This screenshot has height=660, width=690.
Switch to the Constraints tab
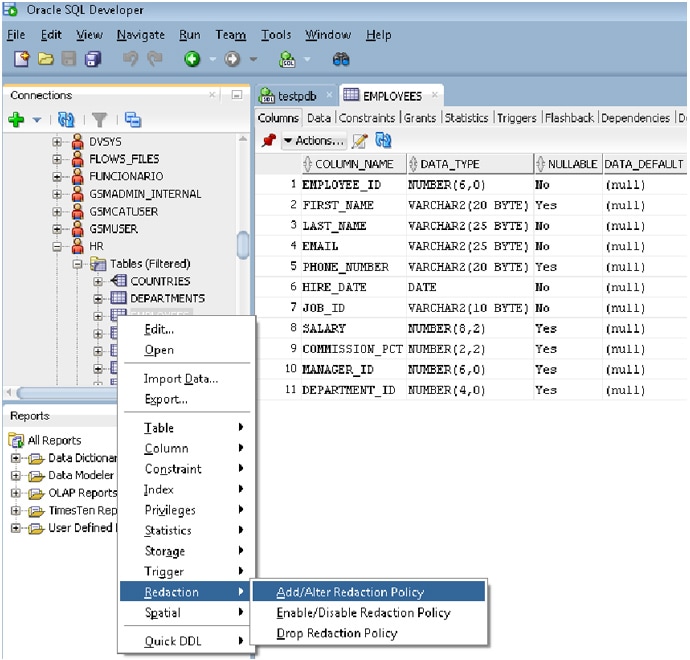click(x=366, y=118)
